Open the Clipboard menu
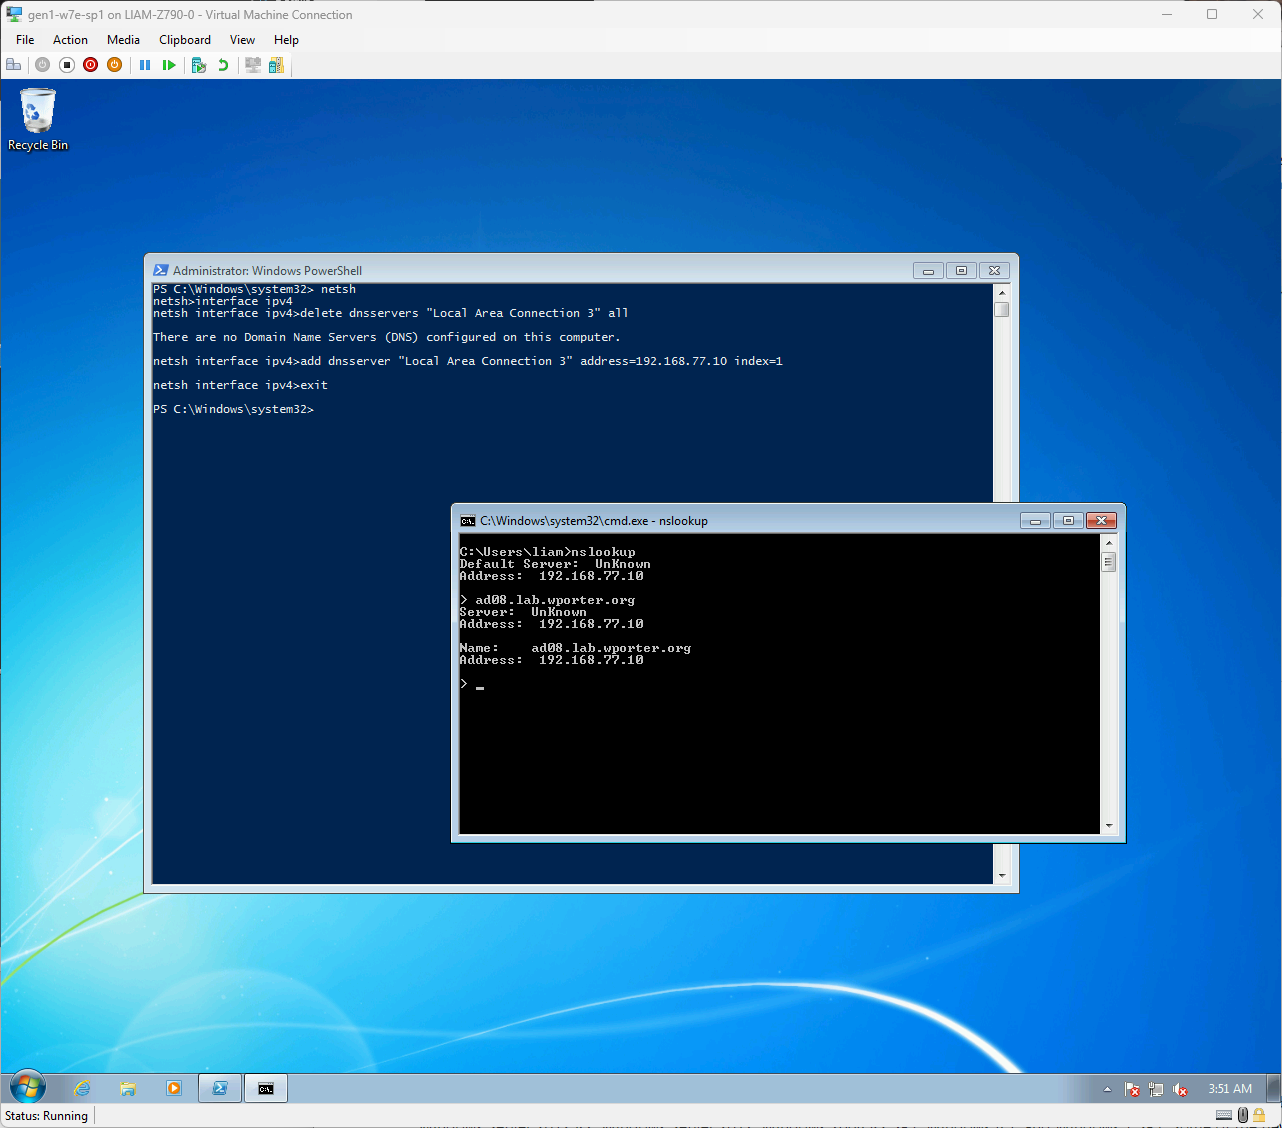Screen dimensions: 1282x1128 pyautogui.click(x=185, y=40)
